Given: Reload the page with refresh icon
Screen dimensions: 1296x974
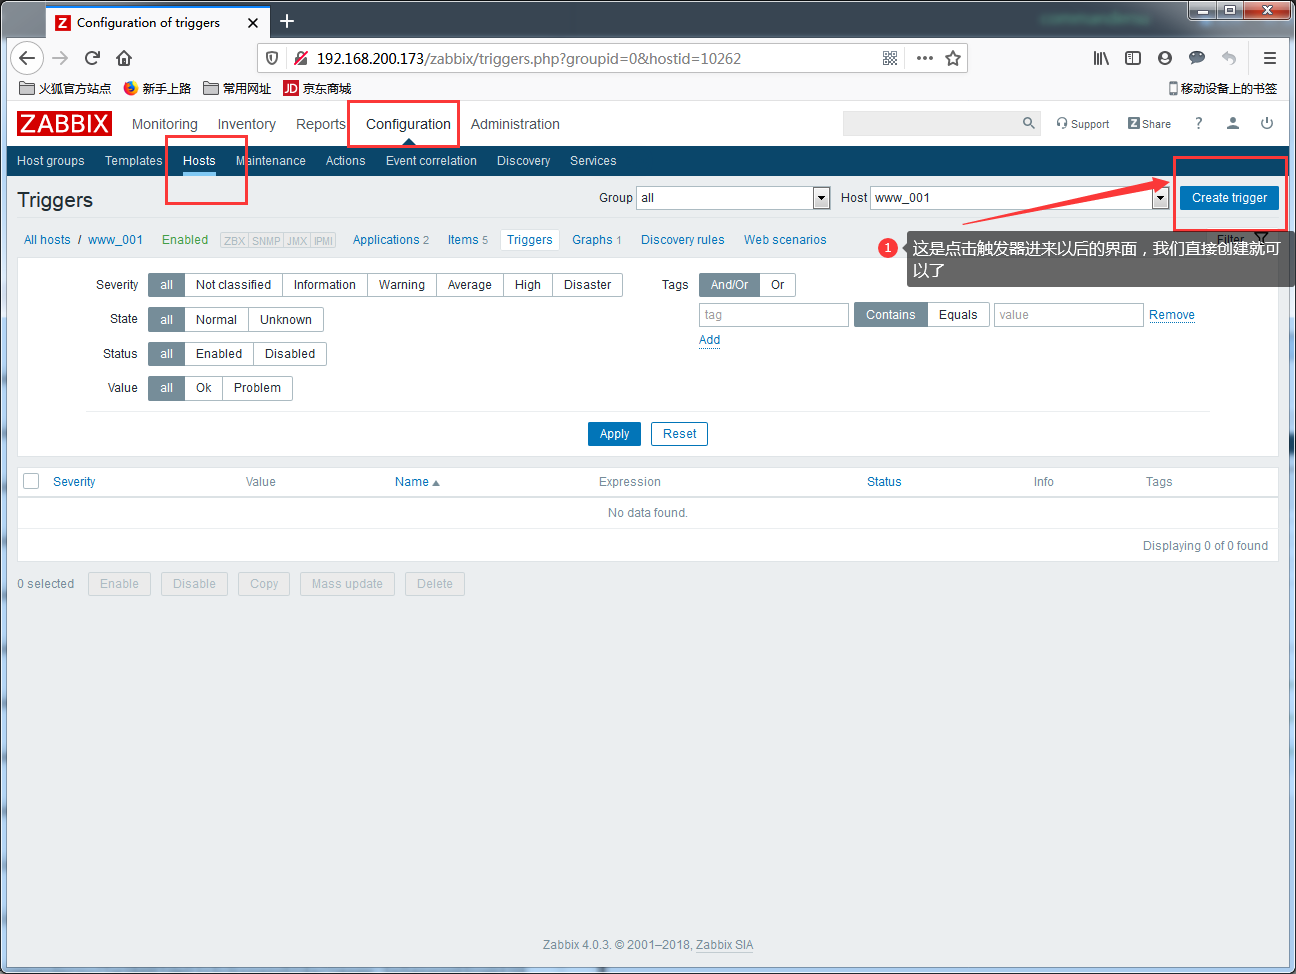Looking at the screenshot, I should [92, 58].
